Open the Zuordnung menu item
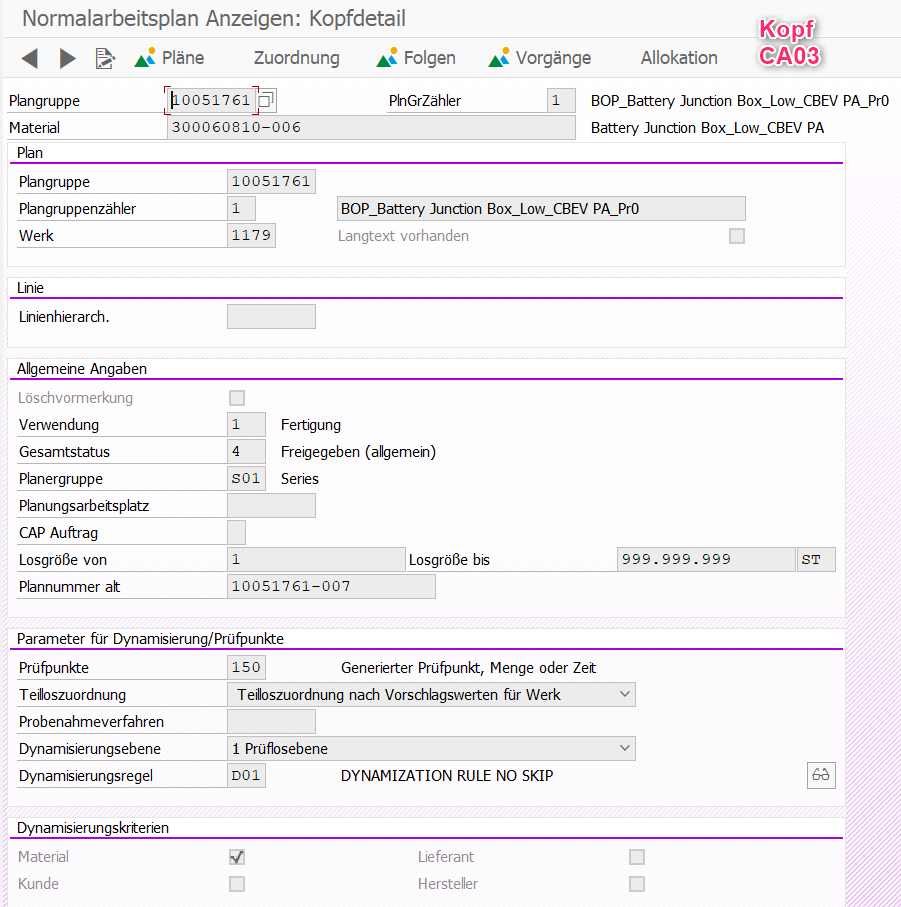The image size is (901, 907). coord(296,58)
